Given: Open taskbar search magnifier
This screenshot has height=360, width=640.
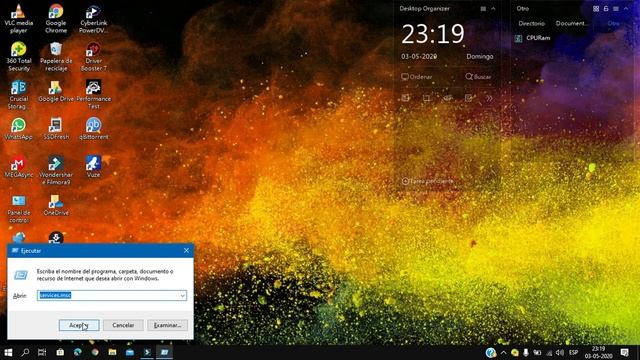Looking at the screenshot, I should (25, 352).
